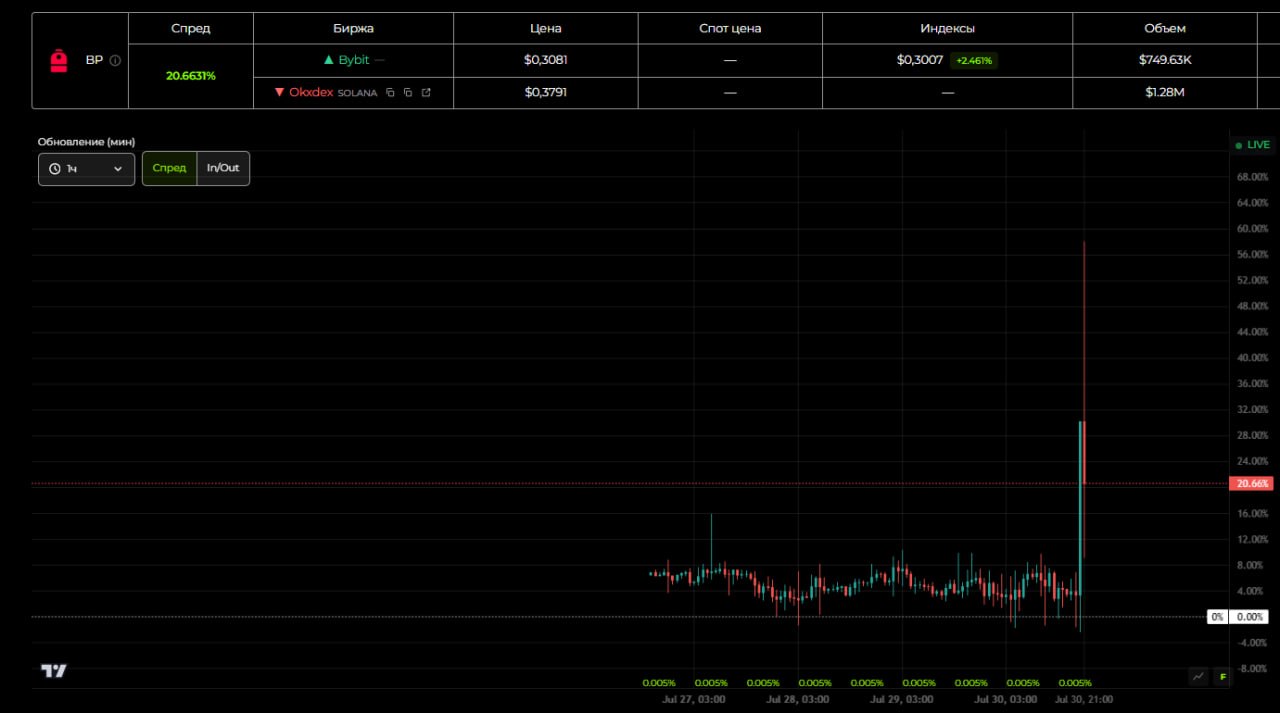Click the red BP token backpack icon

[59, 61]
